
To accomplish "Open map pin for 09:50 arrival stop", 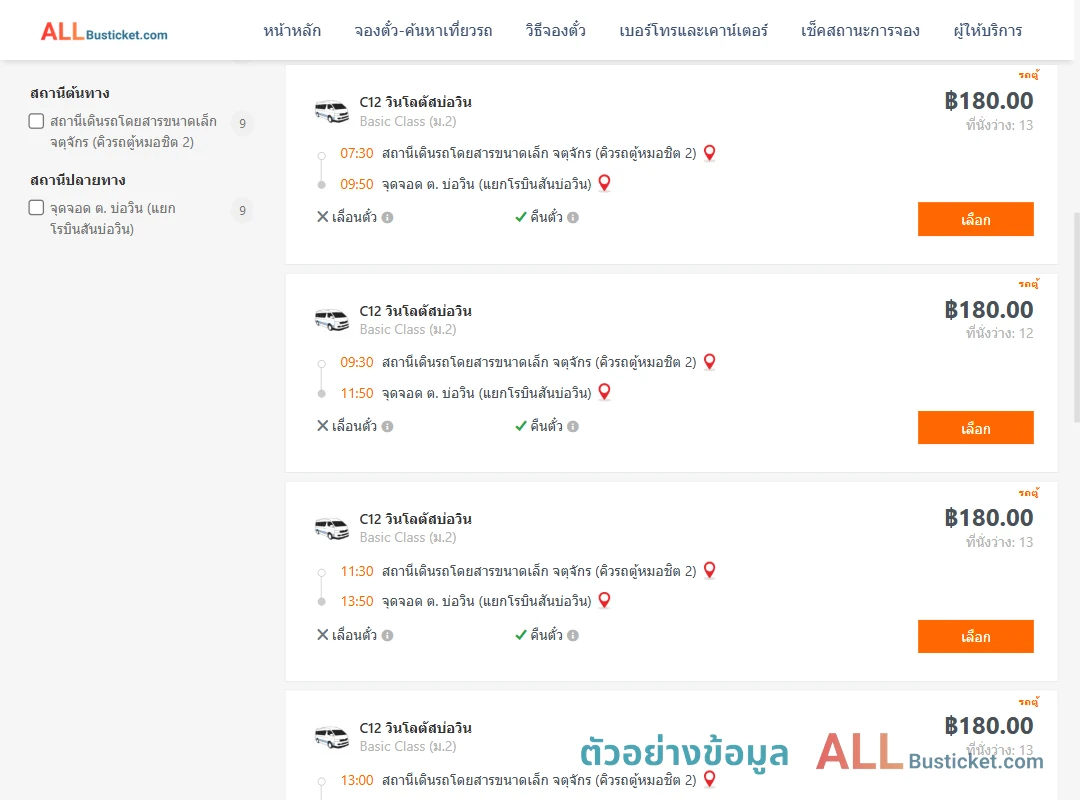I will pyautogui.click(x=604, y=183).
